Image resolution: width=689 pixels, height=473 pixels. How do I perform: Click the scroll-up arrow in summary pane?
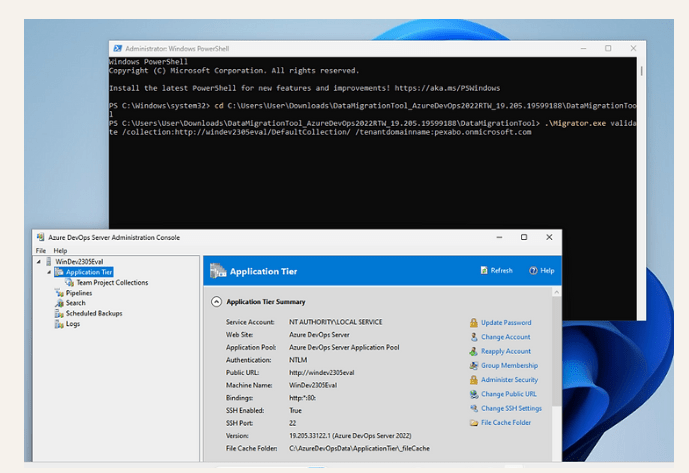556,292
